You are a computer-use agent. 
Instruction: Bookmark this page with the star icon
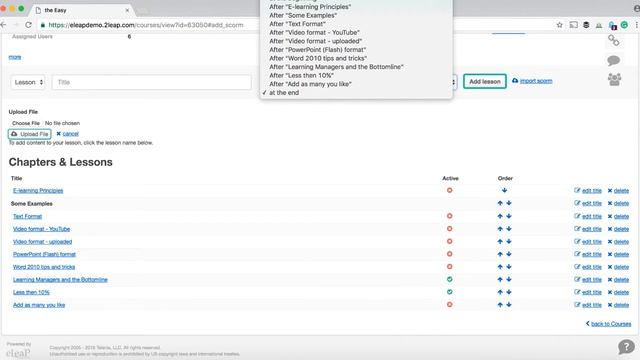559,25
